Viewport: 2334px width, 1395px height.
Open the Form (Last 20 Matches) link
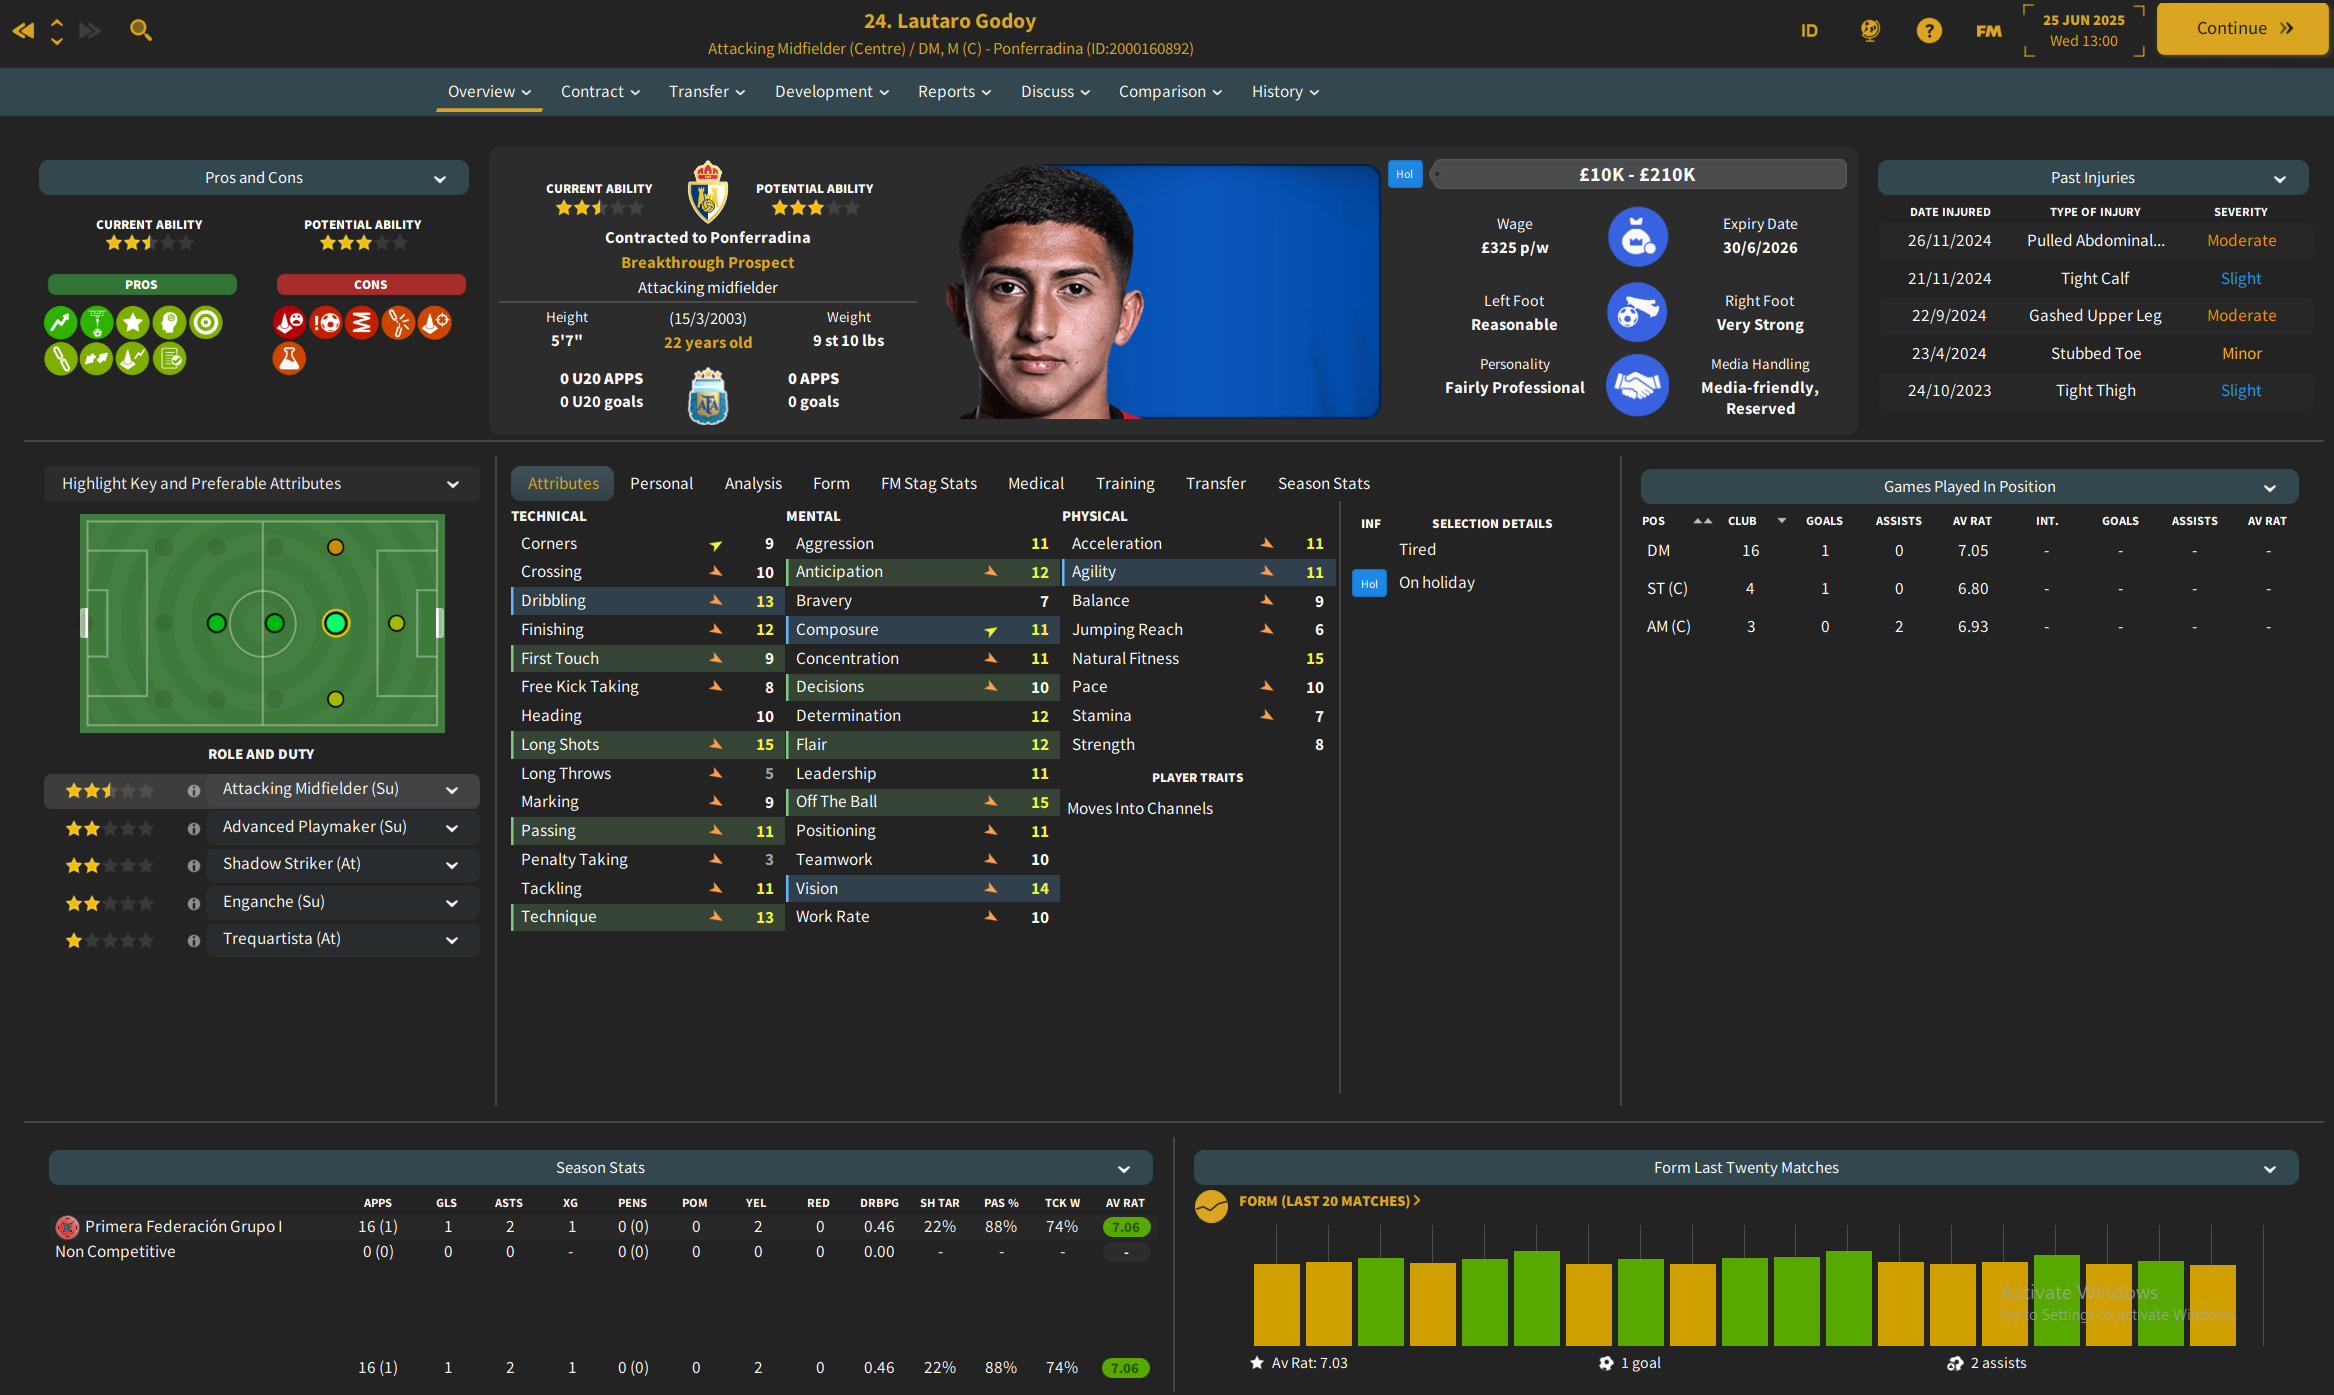pos(1328,1200)
